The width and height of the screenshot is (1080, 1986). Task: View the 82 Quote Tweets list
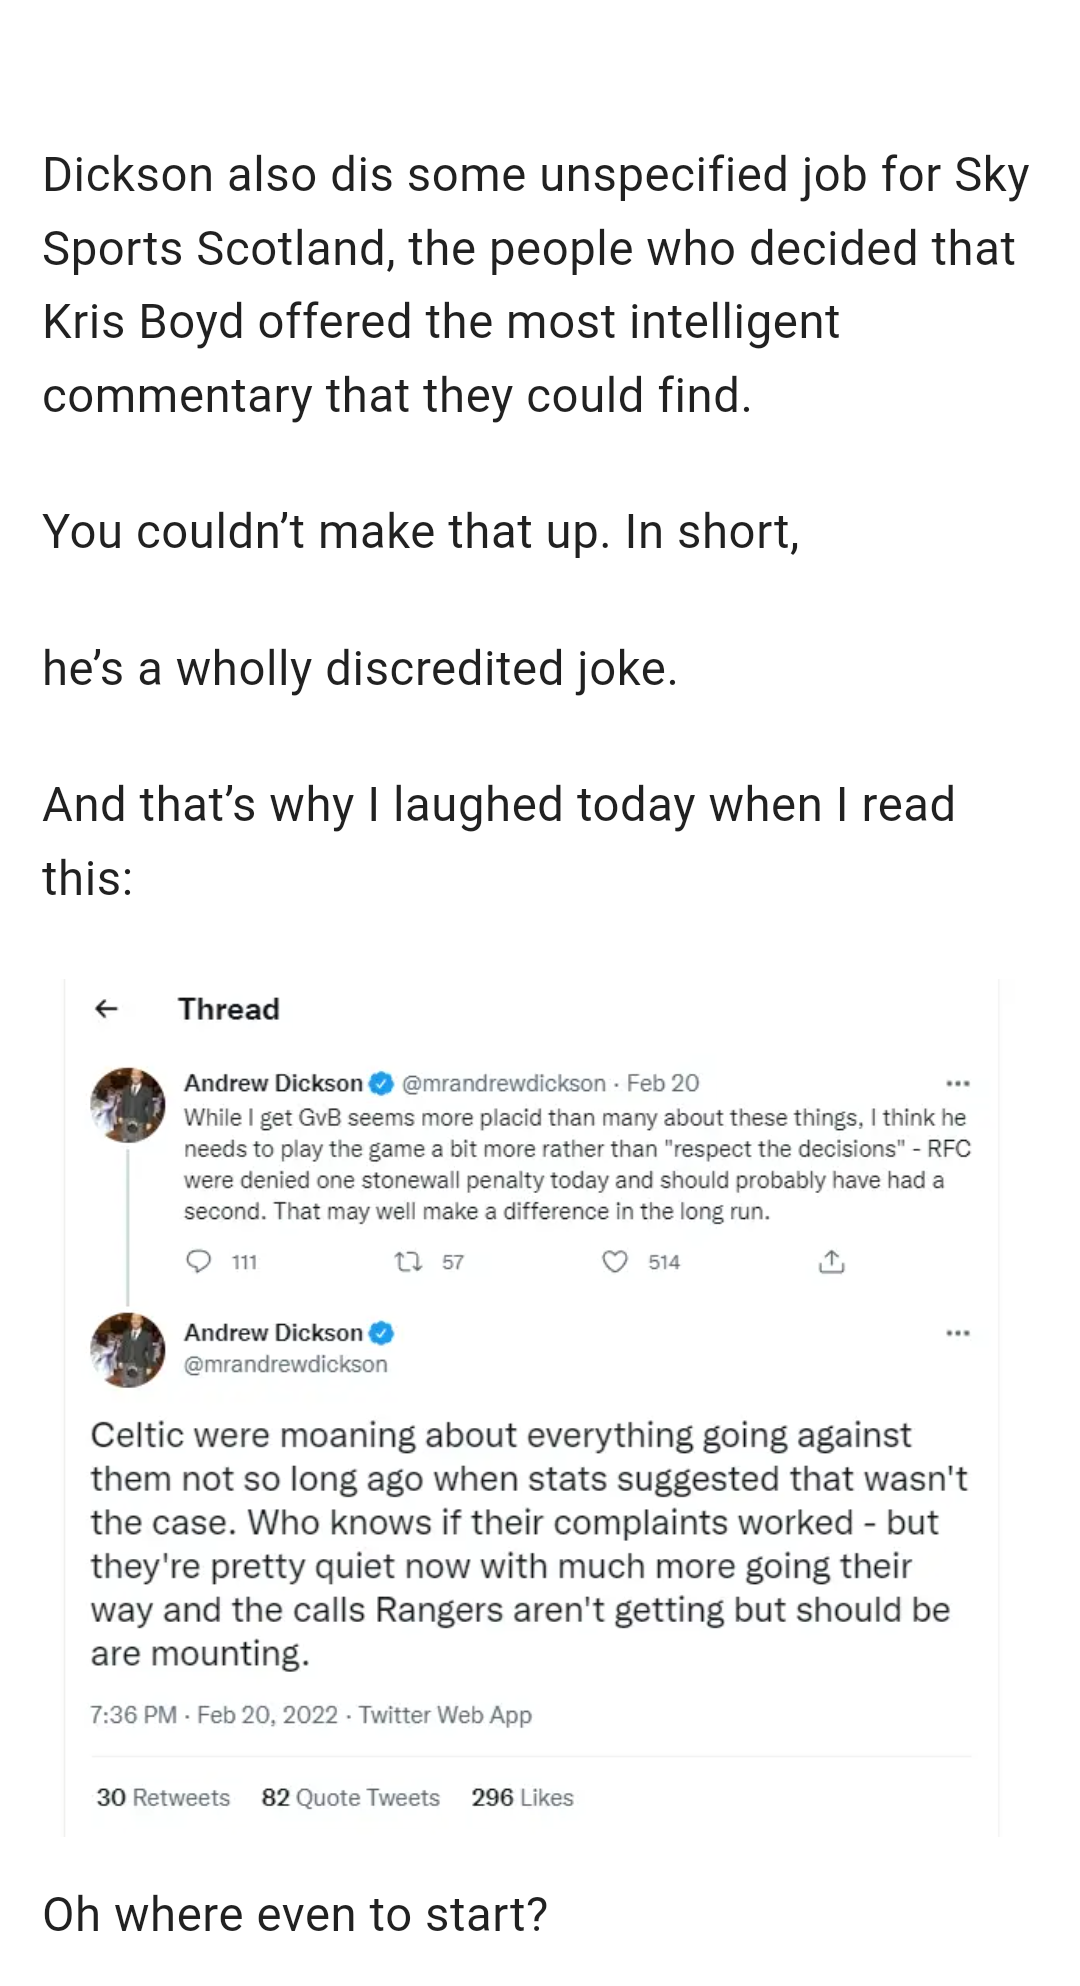tap(350, 1797)
